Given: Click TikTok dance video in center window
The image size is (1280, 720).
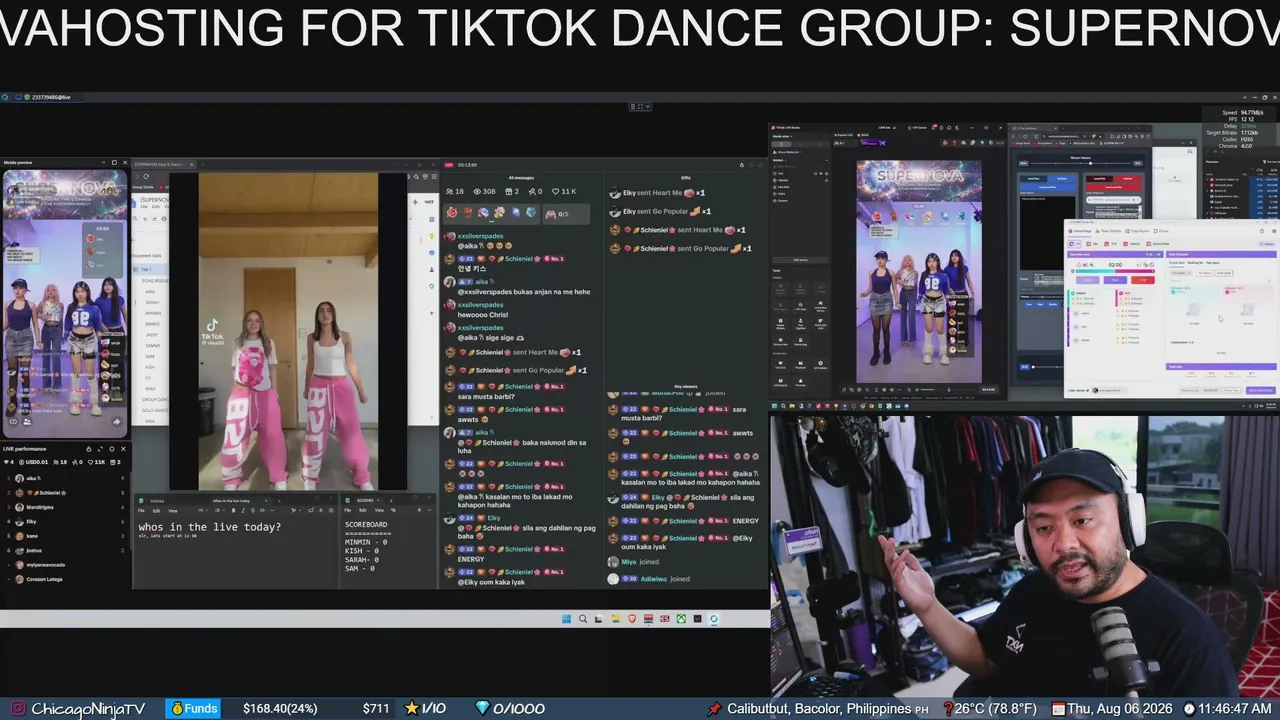Looking at the screenshot, I should (x=288, y=332).
